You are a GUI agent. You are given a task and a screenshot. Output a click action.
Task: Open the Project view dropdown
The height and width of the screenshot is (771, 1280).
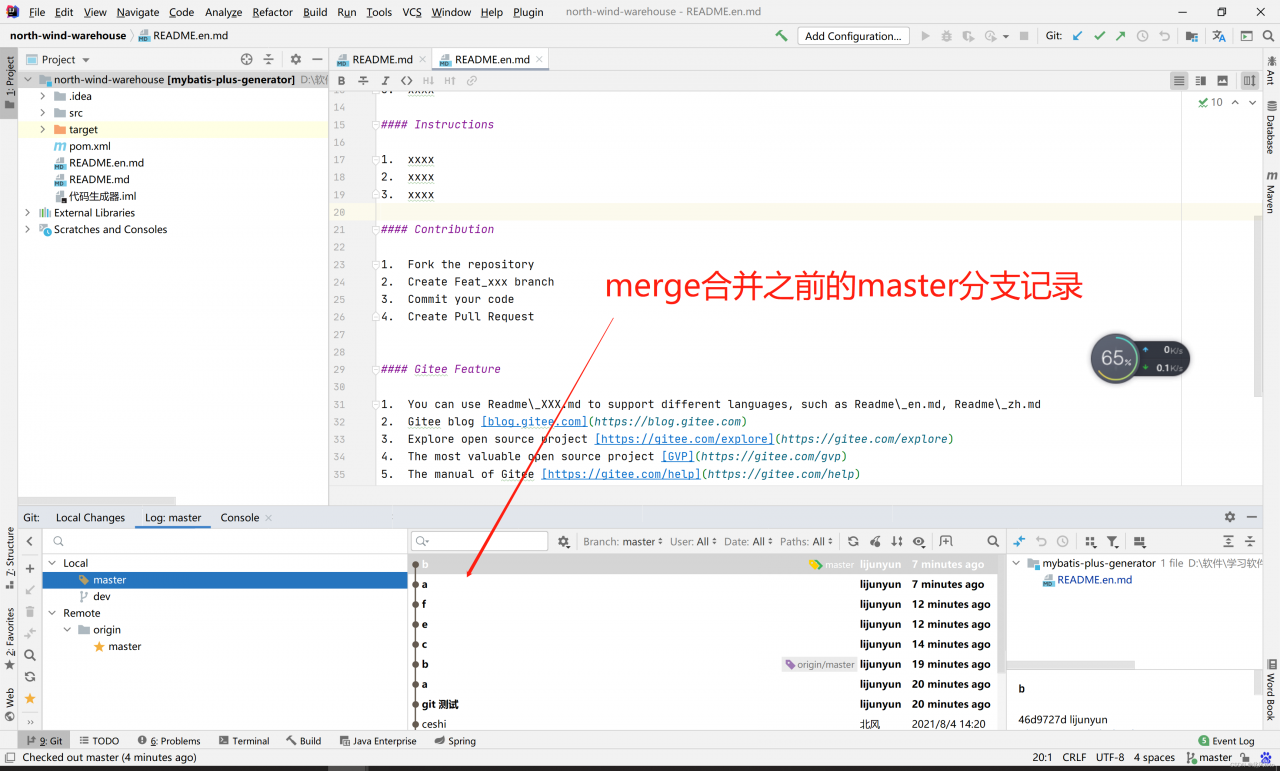pos(66,60)
